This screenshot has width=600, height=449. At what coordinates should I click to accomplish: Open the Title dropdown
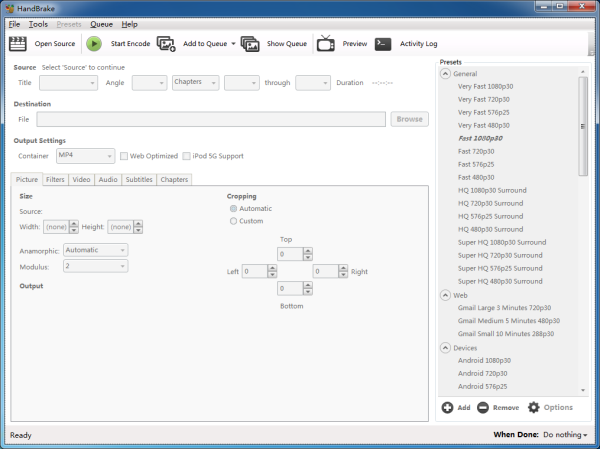pos(68,83)
